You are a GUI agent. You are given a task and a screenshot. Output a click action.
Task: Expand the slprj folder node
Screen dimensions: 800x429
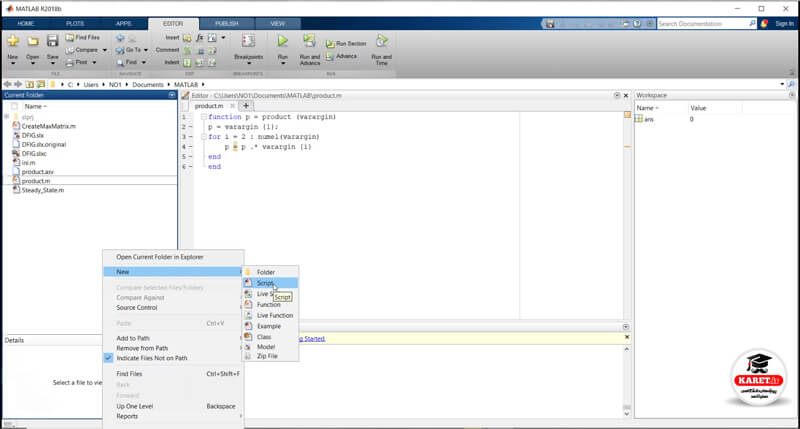point(7,117)
